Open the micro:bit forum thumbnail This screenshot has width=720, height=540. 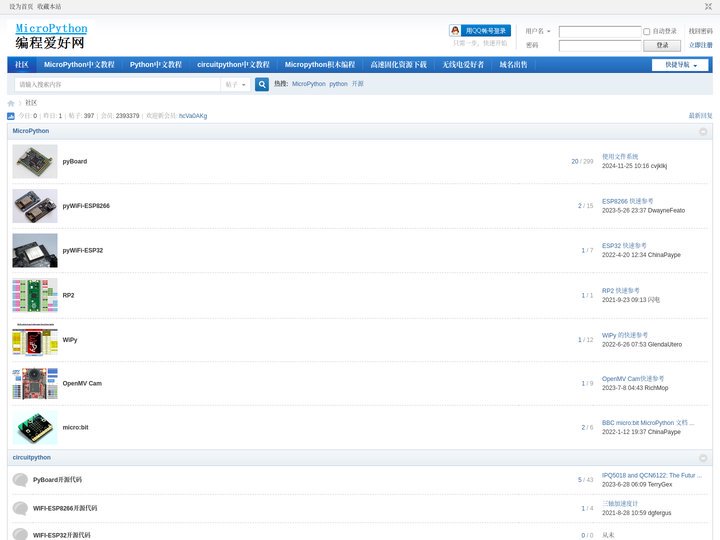tap(35, 428)
